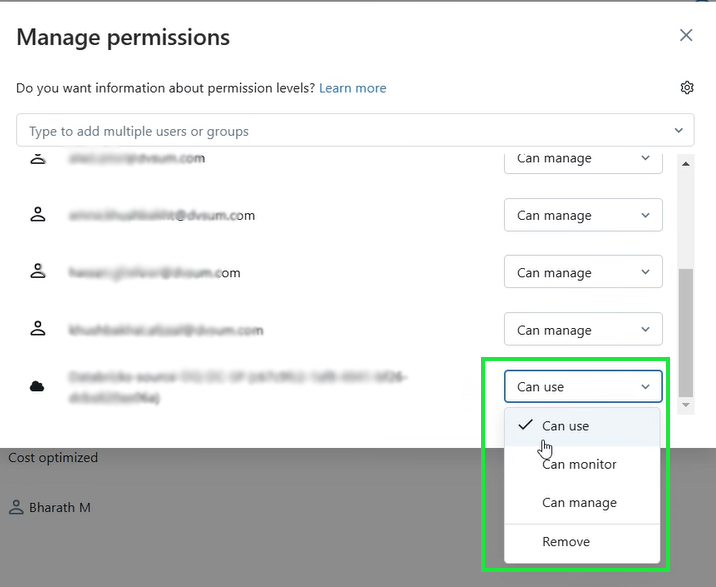Open the Learn more link
This screenshot has width=716, height=587.
coord(353,88)
